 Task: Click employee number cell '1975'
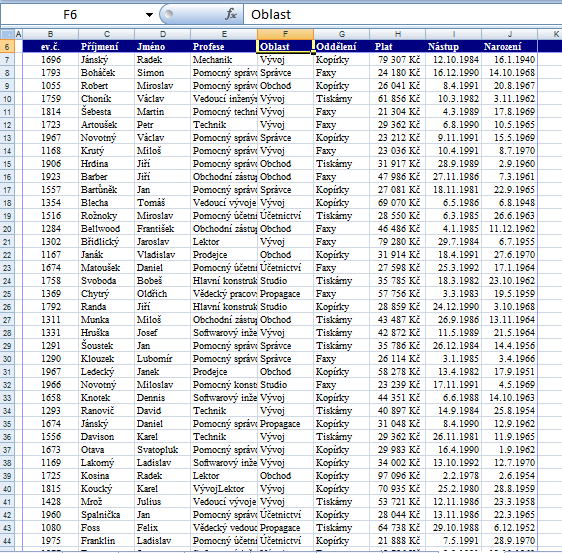point(50,541)
